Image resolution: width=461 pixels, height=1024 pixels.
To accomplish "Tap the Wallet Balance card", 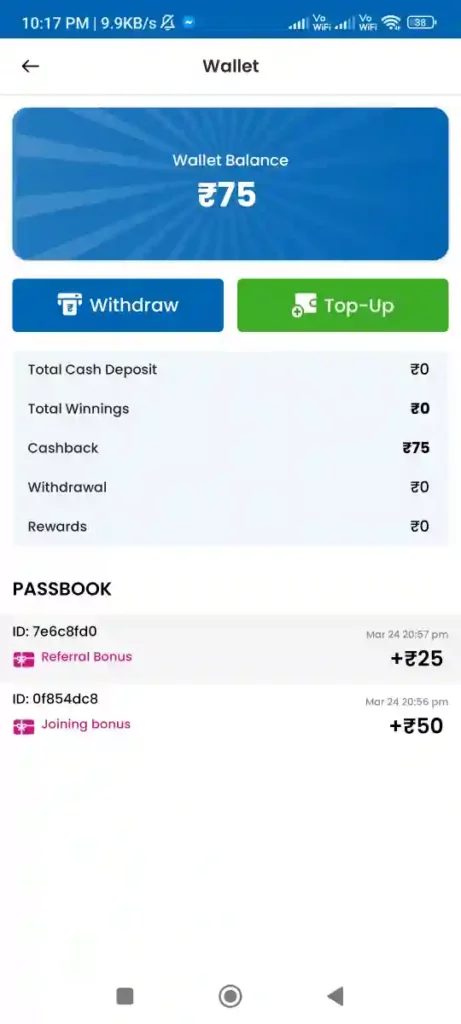I will click(230, 184).
